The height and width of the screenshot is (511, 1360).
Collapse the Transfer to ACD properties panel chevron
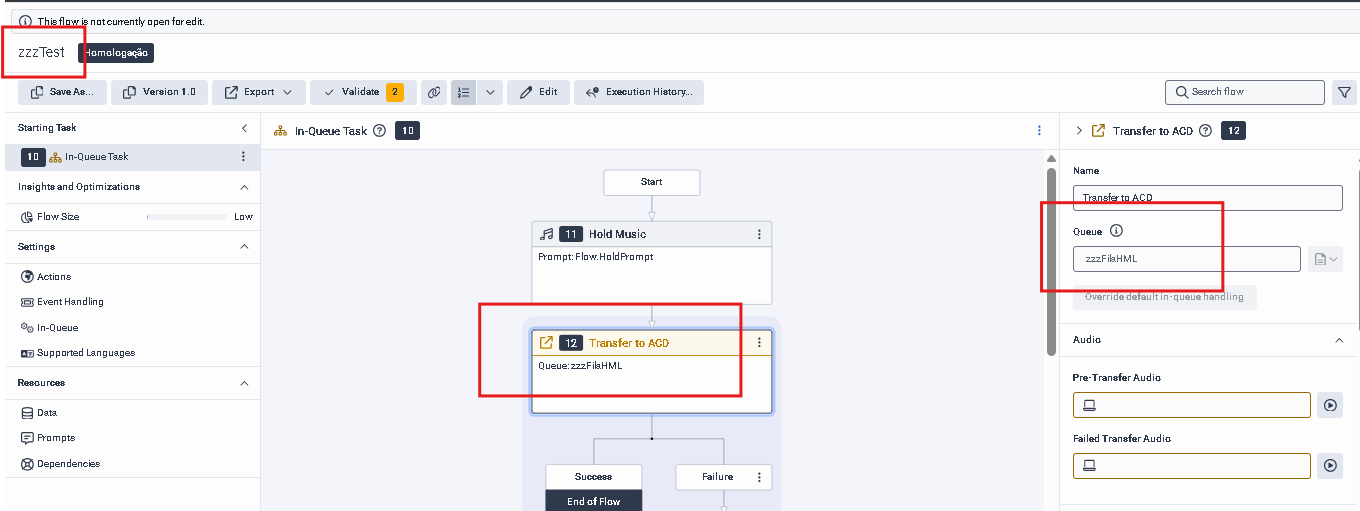pyautogui.click(x=1079, y=131)
